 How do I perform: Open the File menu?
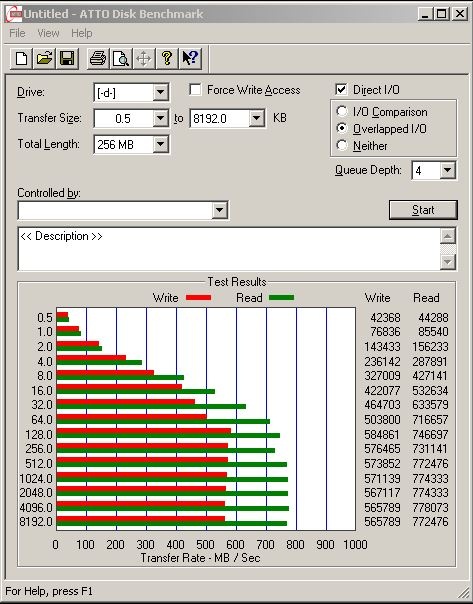(17, 33)
